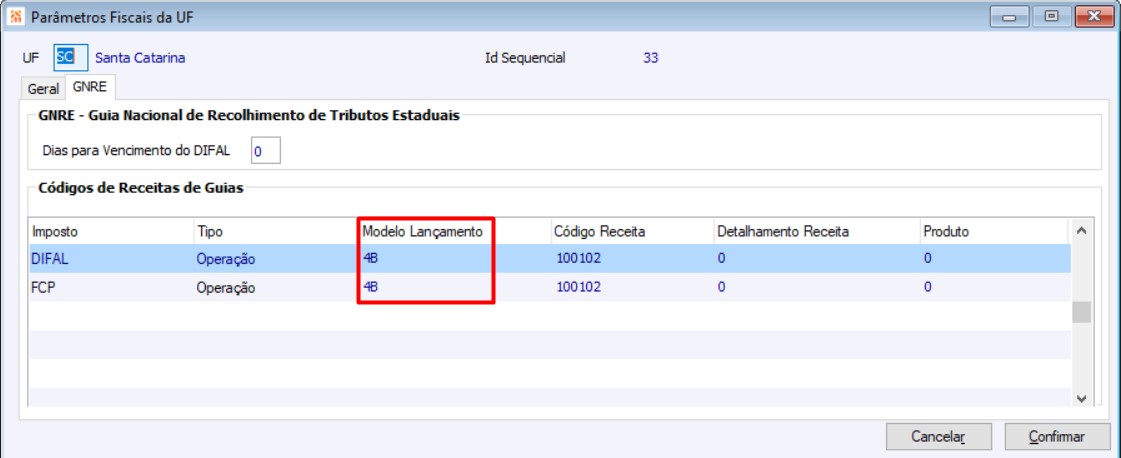The width and height of the screenshot is (1121, 458).
Task: Click Dias para Vencimento do DIFAL field
Action: click(266, 151)
